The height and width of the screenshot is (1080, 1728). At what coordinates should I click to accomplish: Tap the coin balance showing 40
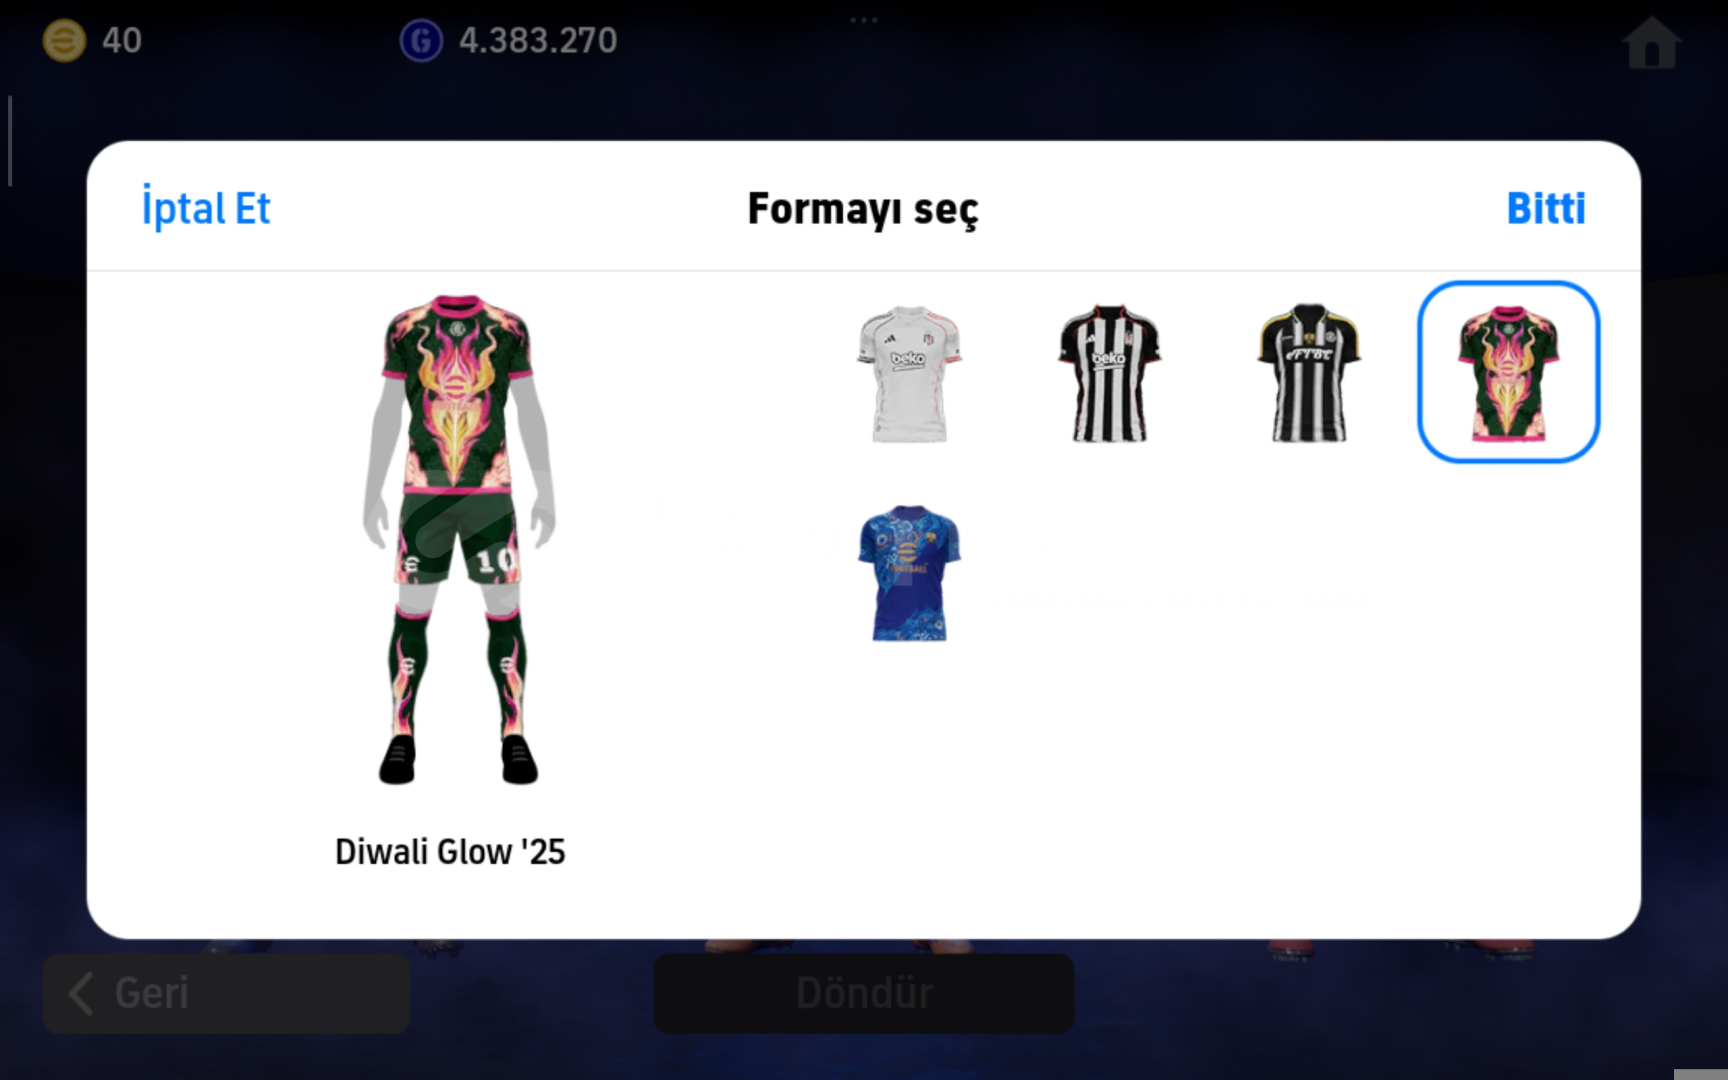(x=122, y=41)
